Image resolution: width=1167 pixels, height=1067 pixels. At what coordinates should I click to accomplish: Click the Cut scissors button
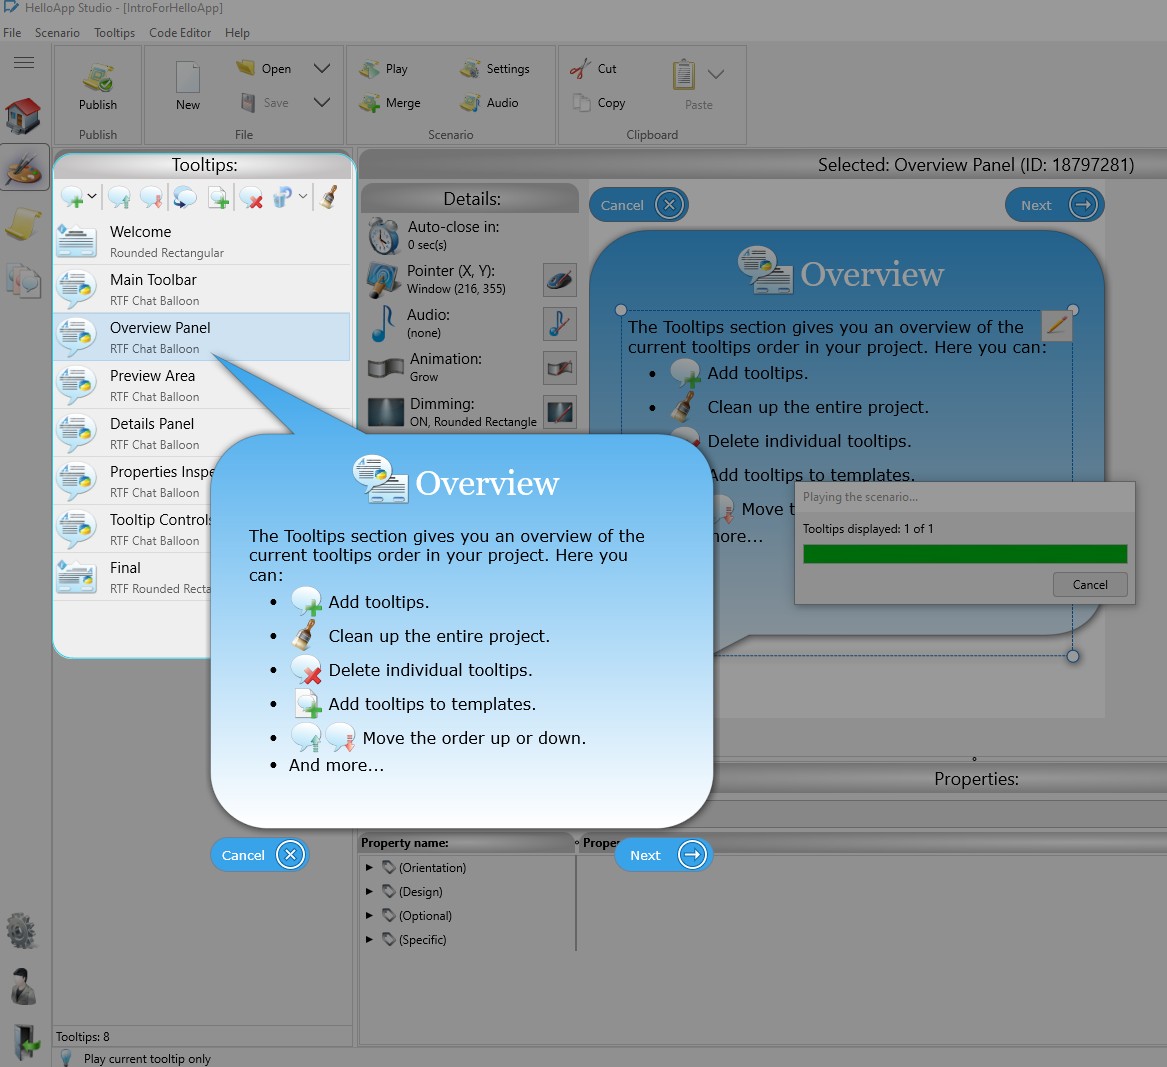pyautogui.click(x=593, y=68)
